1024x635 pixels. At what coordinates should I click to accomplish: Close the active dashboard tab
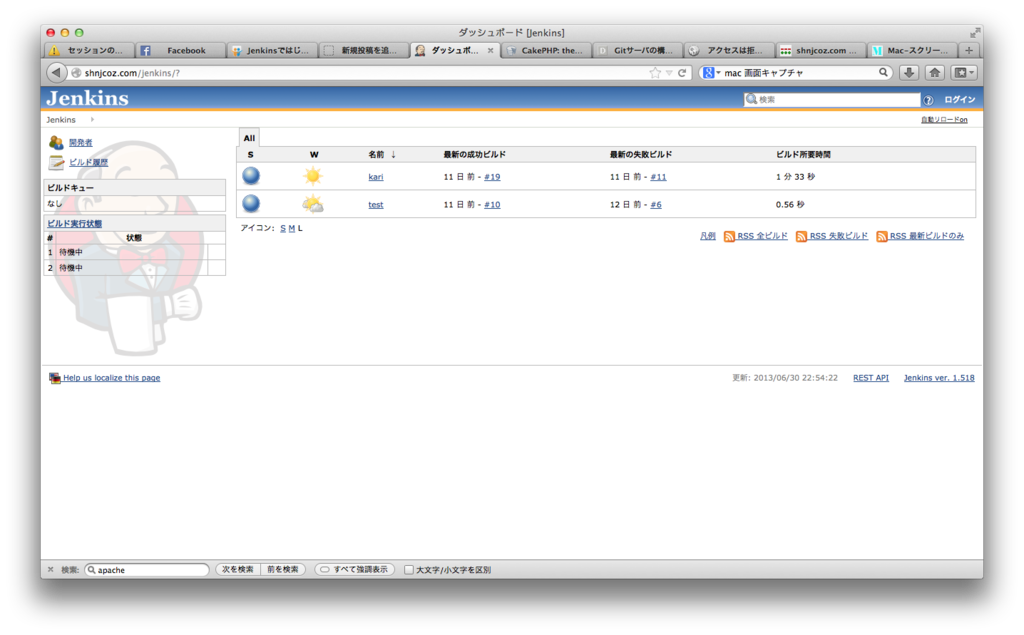click(490, 50)
